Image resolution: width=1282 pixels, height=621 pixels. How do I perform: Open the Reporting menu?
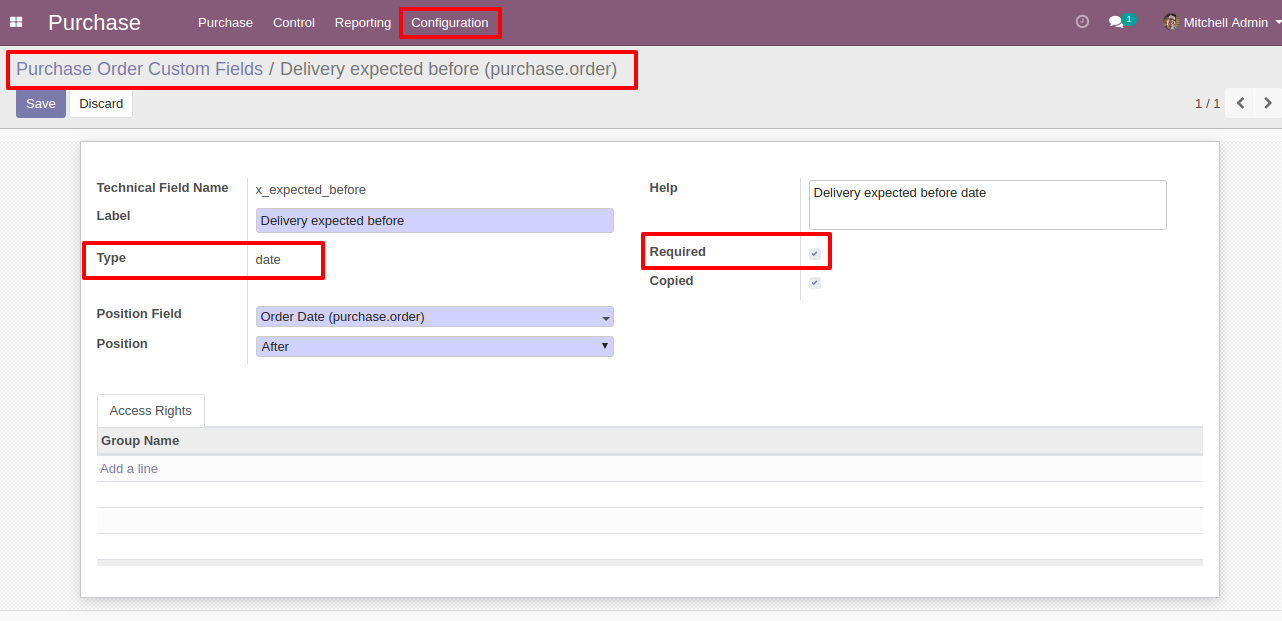coord(363,22)
